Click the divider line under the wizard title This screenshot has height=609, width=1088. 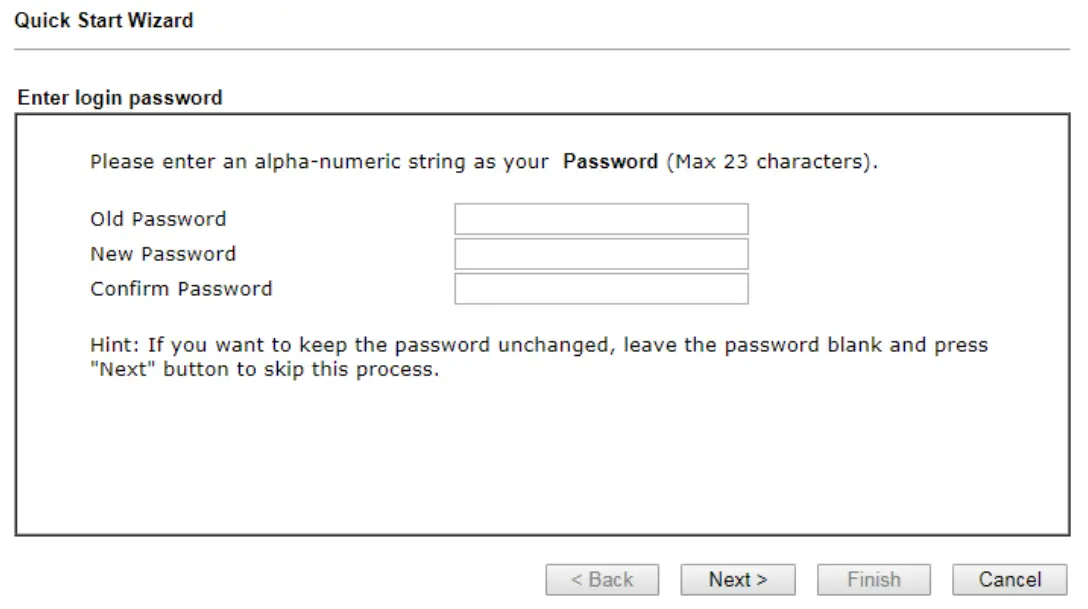click(542, 49)
